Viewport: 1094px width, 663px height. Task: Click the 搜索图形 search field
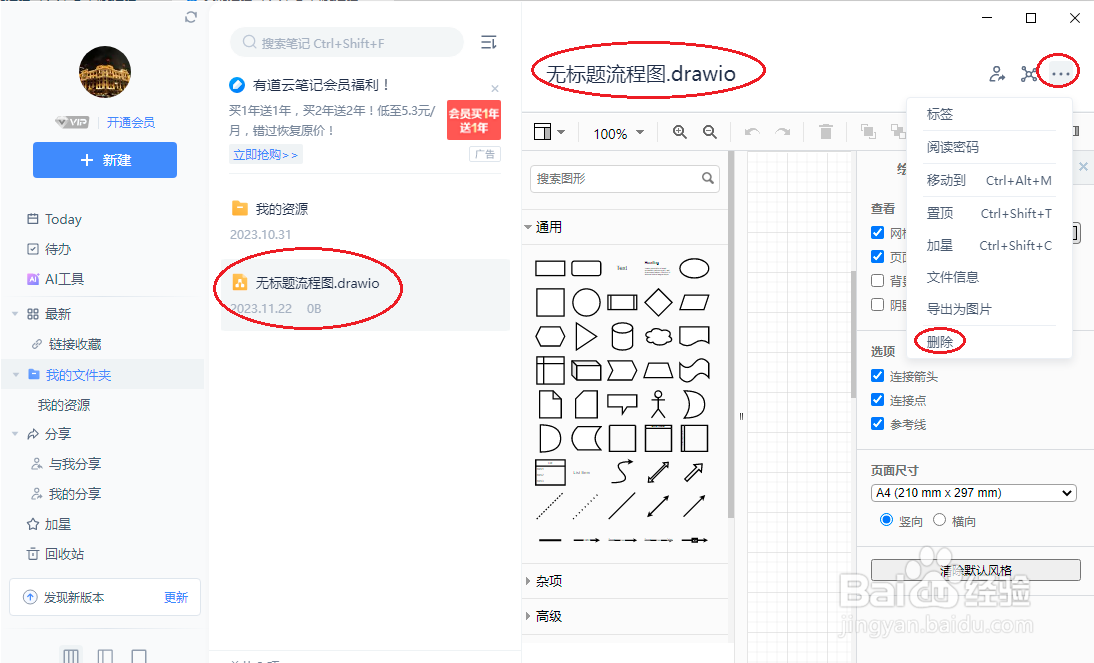tap(624, 179)
